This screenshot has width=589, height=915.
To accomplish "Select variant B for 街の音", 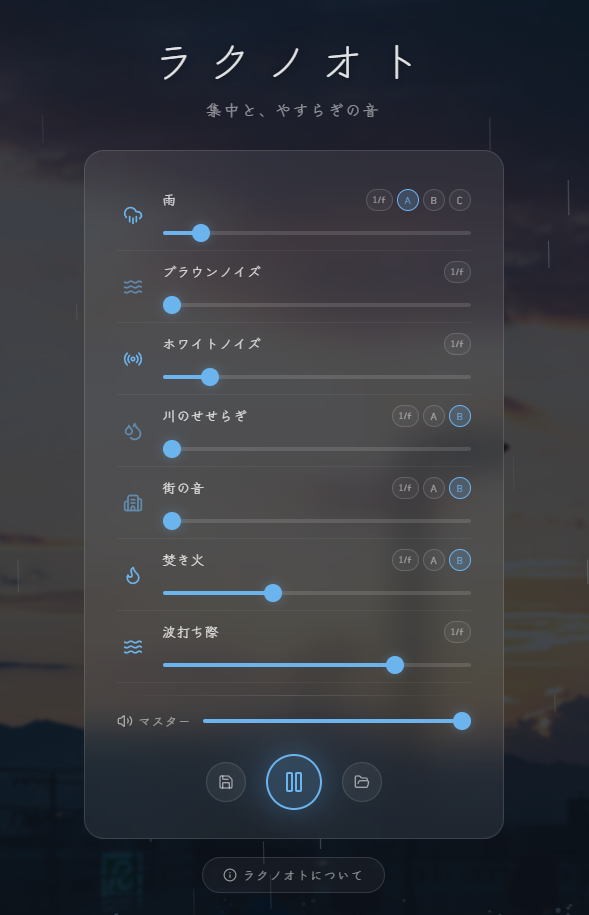I will tap(460, 488).
